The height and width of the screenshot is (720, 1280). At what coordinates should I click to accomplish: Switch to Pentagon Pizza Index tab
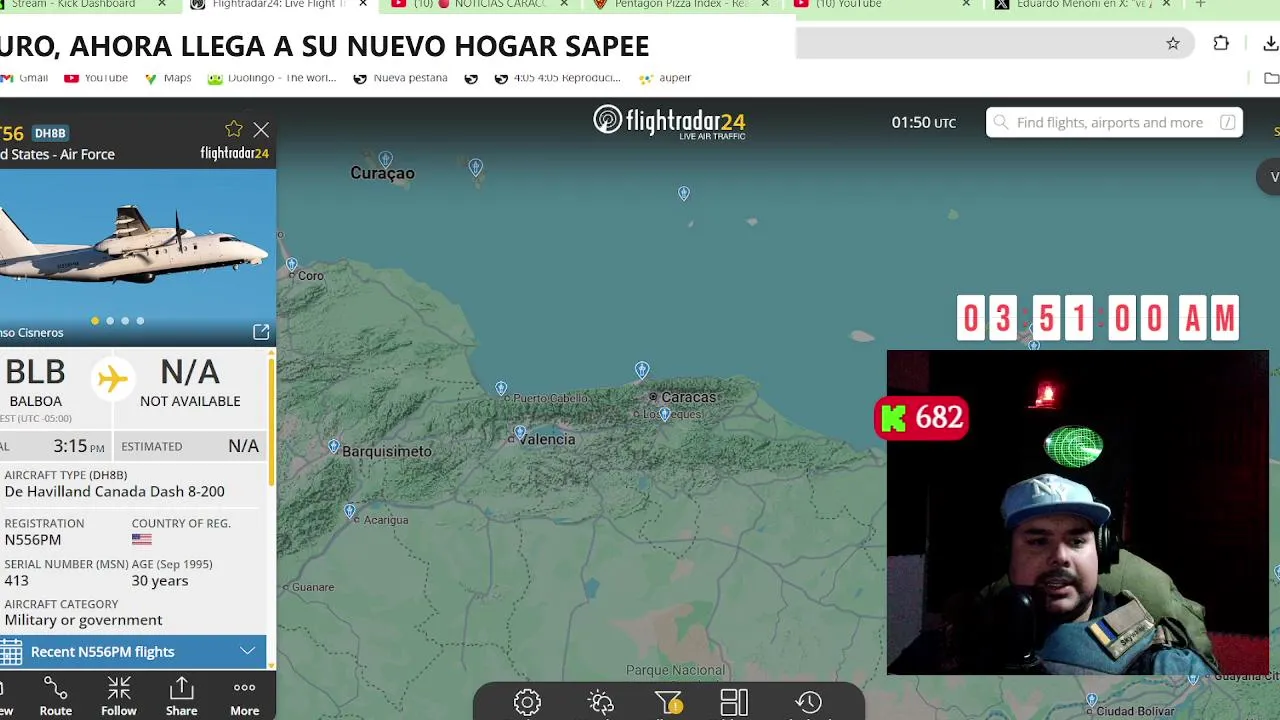tap(683, 5)
